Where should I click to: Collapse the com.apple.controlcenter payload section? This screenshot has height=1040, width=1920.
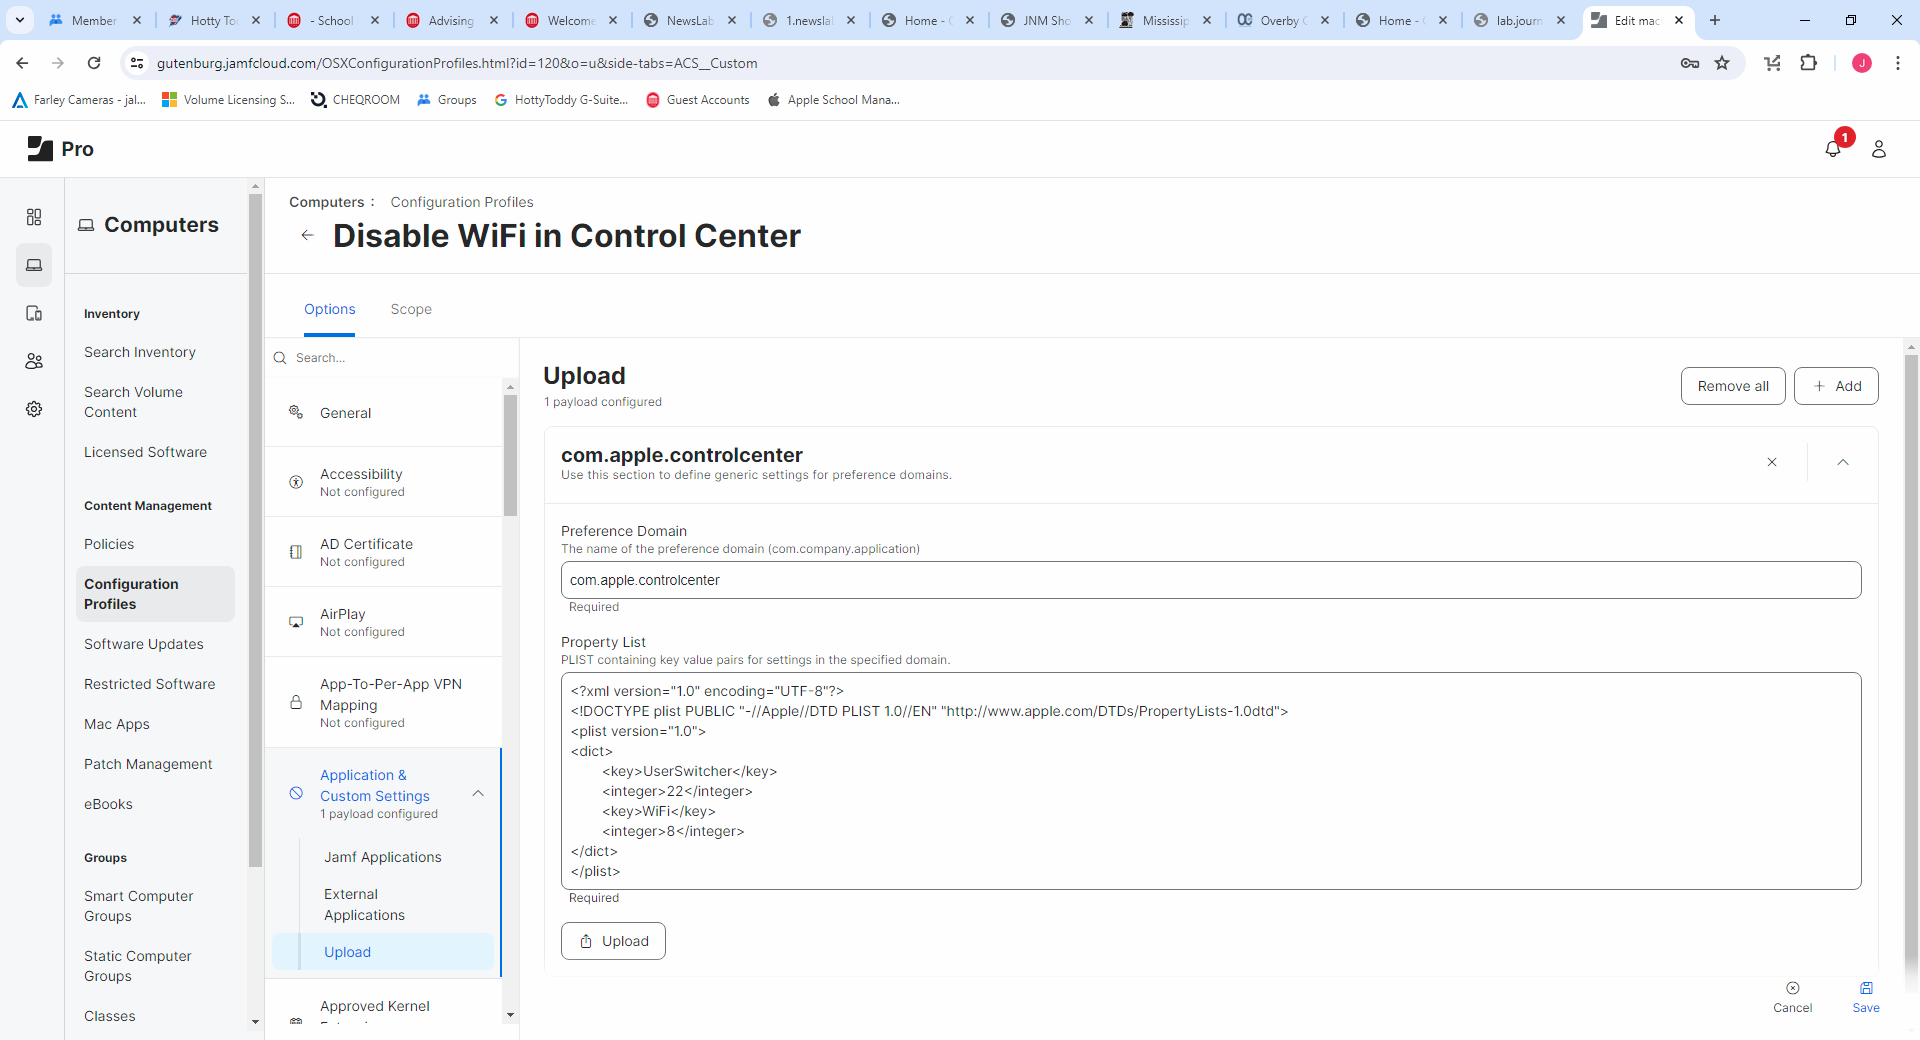[1843, 462]
